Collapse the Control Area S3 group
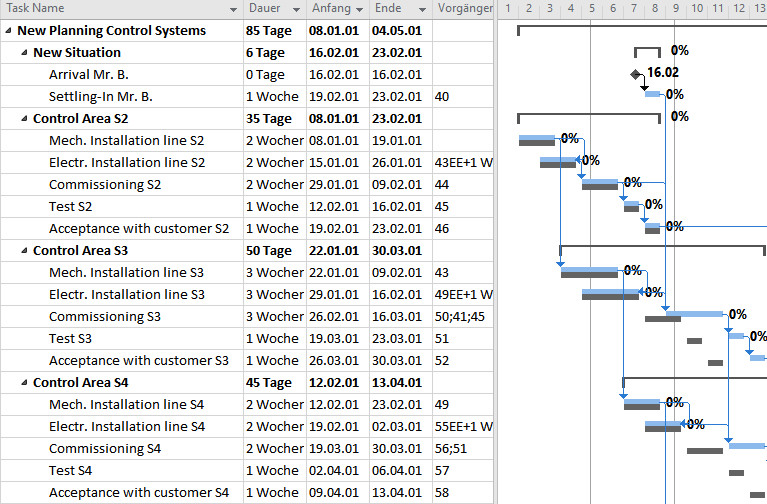Viewport: 767px width, 504px height. (25, 251)
